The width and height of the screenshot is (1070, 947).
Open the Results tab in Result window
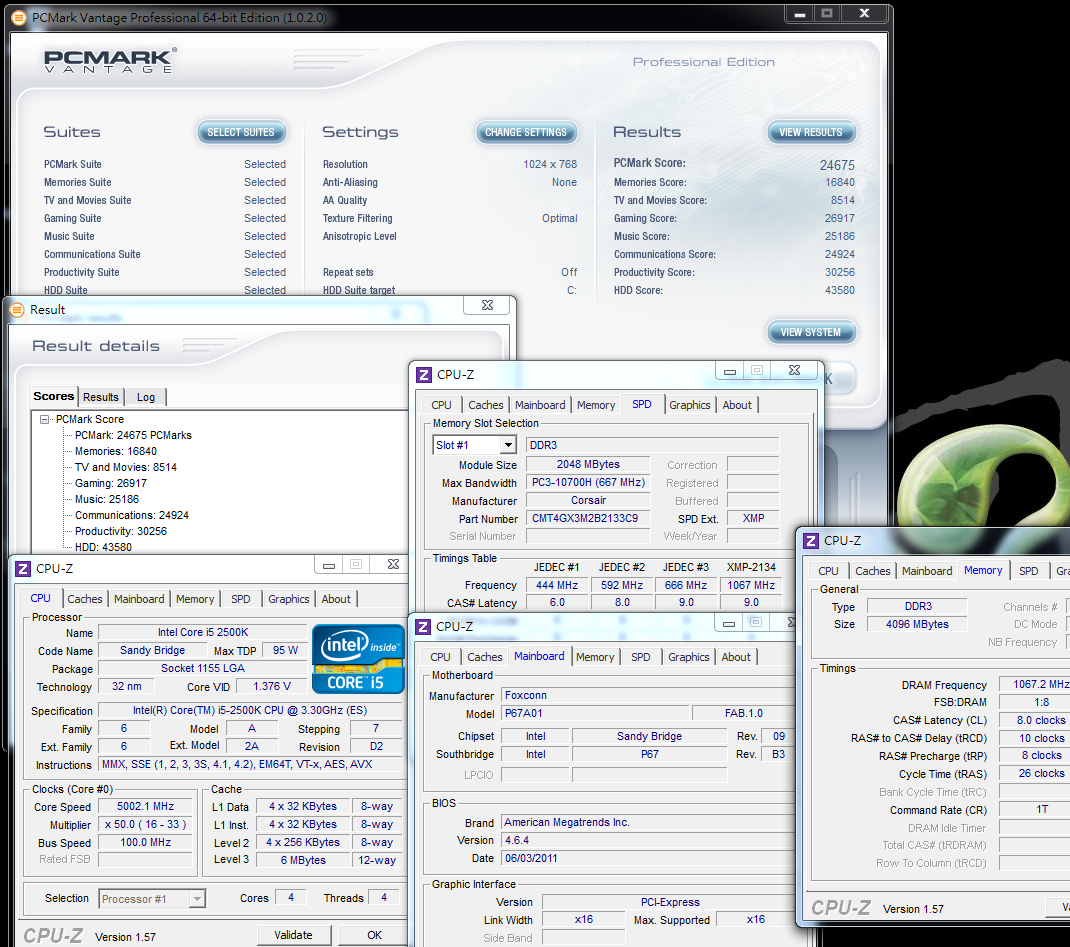tap(101, 397)
